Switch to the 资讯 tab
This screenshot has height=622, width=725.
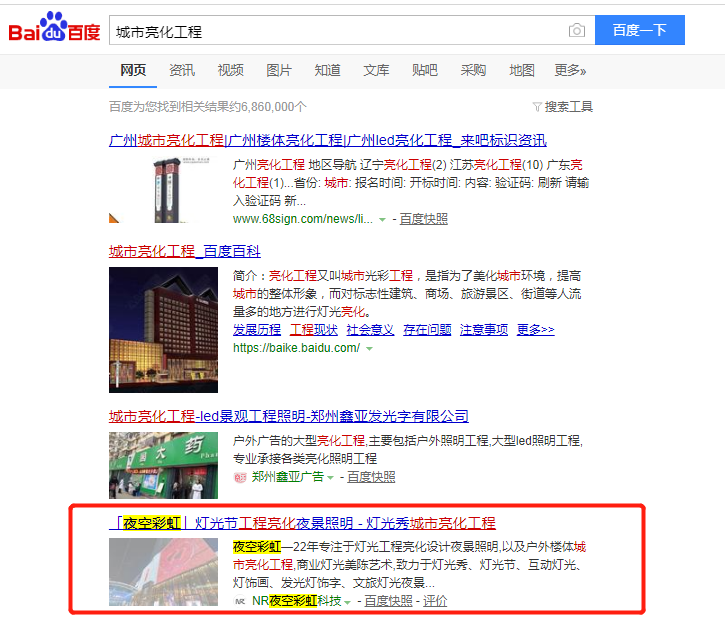coord(182,70)
